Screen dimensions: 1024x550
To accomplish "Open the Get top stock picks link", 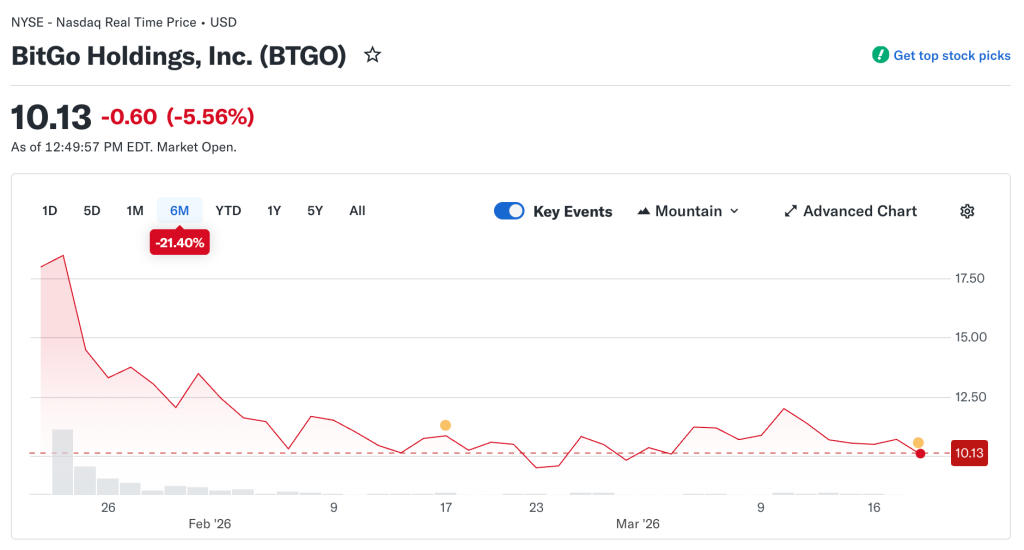I will [952, 56].
